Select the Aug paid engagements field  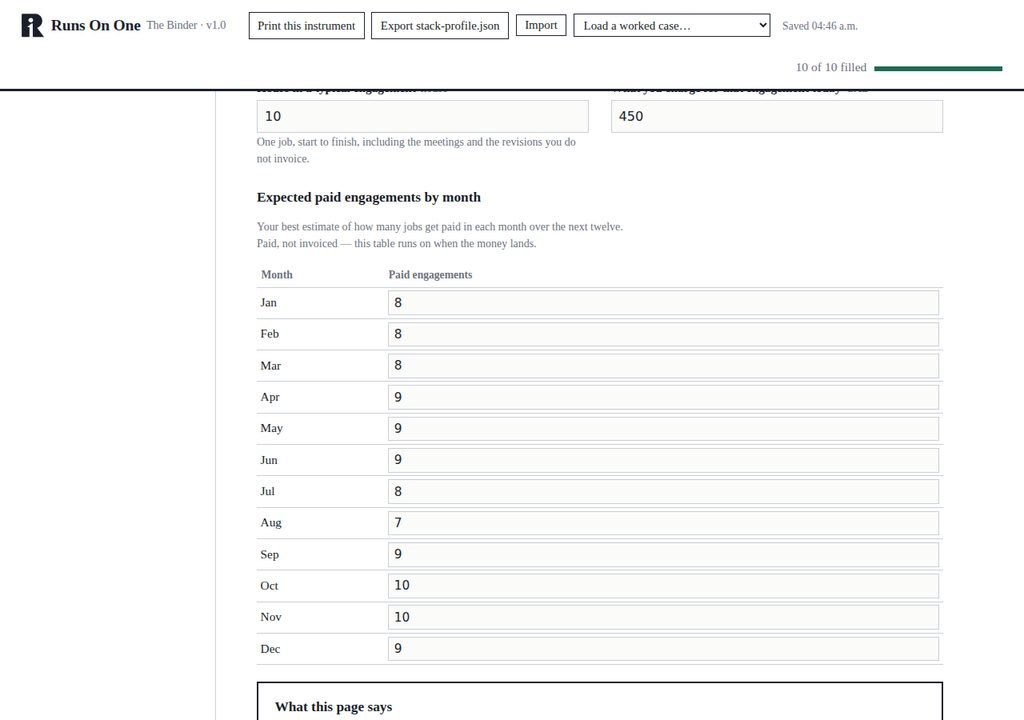(x=664, y=523)
